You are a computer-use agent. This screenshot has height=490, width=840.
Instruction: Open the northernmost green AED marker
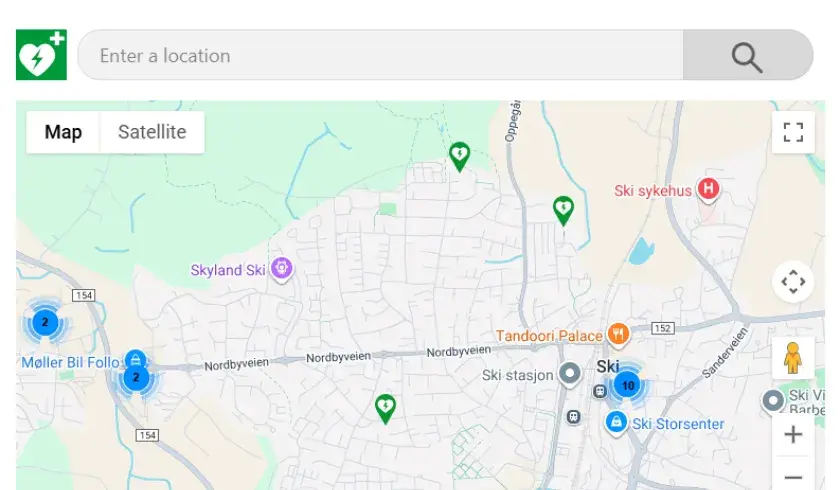459,155
